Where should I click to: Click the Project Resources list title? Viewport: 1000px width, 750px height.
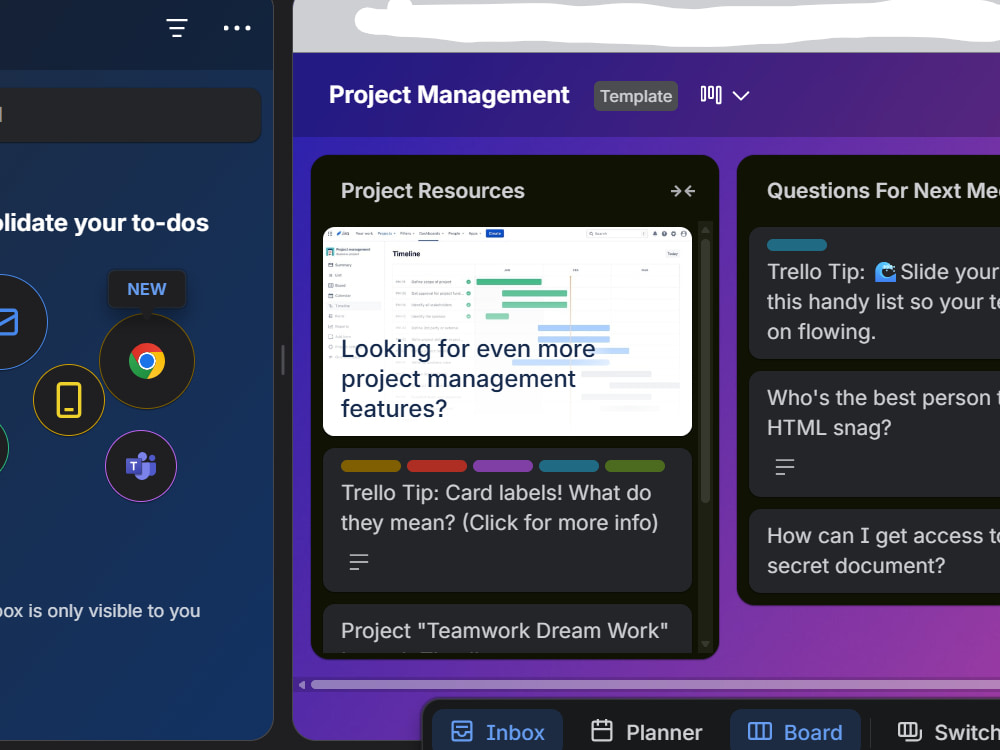(x=432, y=191)
